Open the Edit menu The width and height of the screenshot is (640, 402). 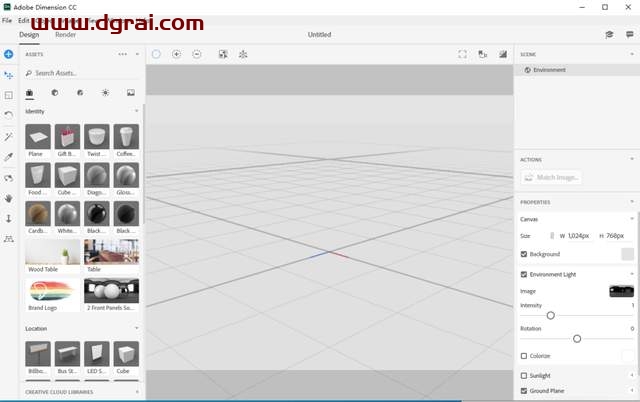tap(23, 20)
